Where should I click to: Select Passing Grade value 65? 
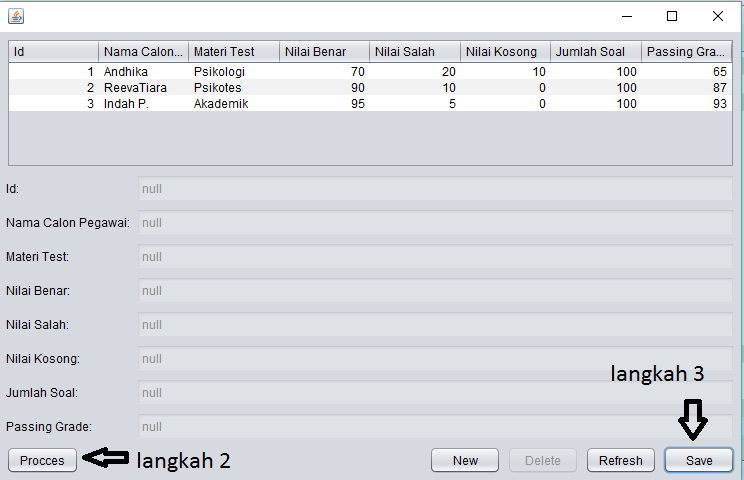(687, 72)
